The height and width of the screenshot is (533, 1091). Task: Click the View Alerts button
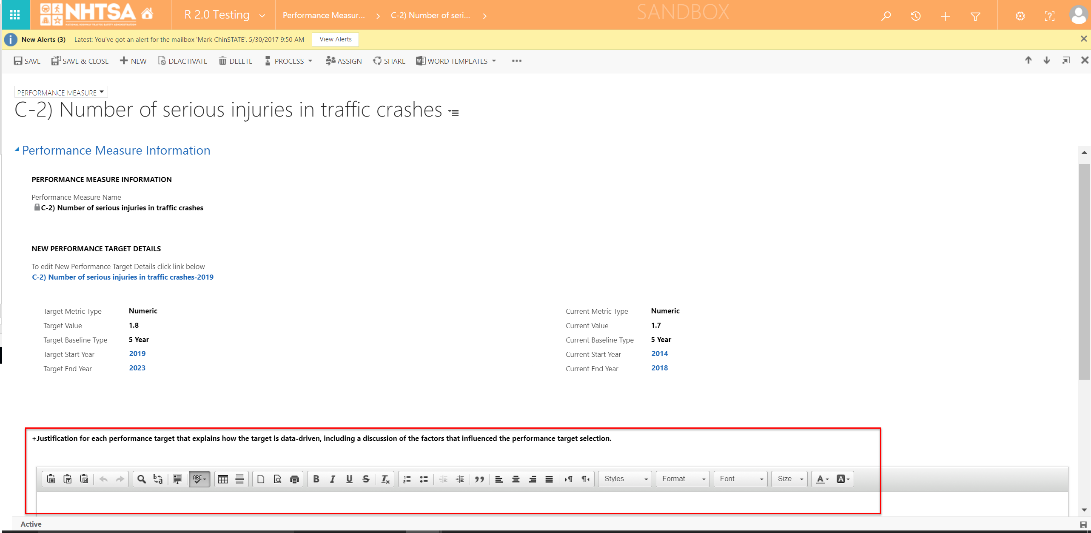coord(334,38)
